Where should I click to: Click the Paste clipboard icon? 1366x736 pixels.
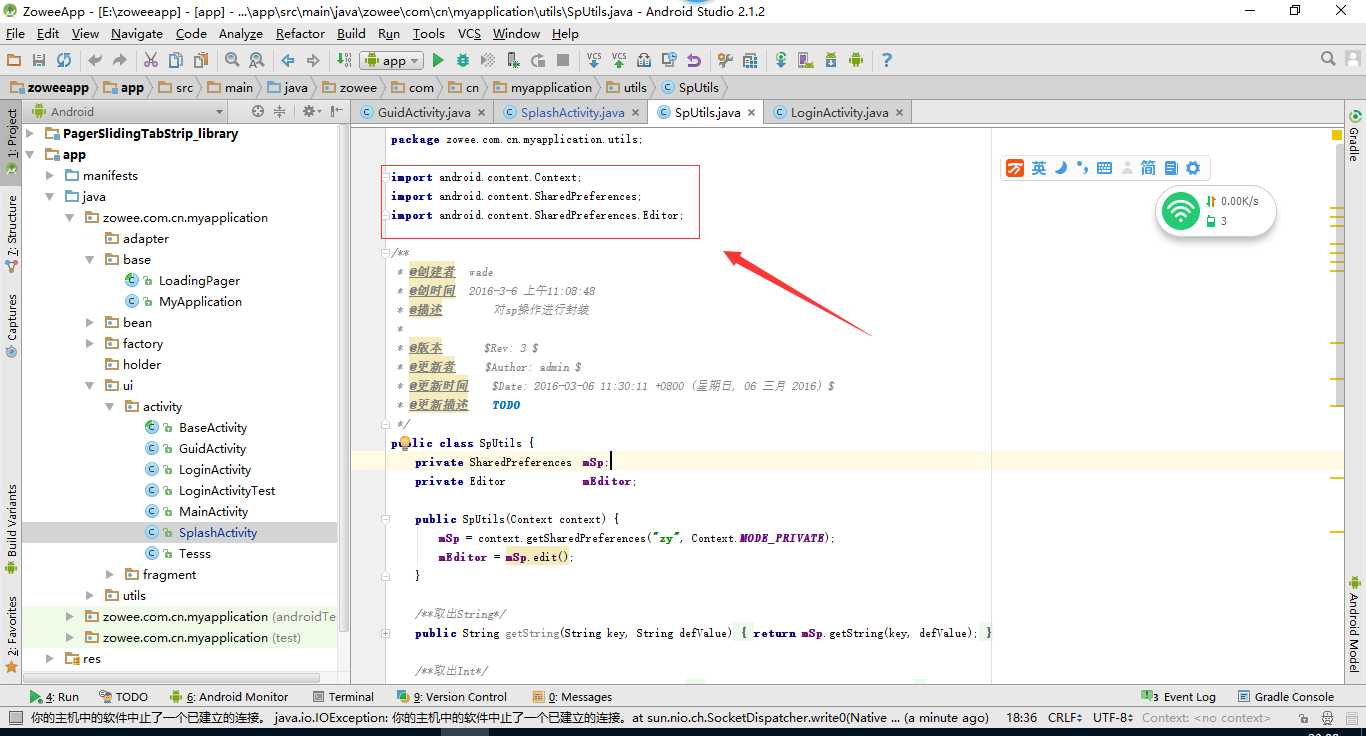pyautogui.click(x=201, y=60)
